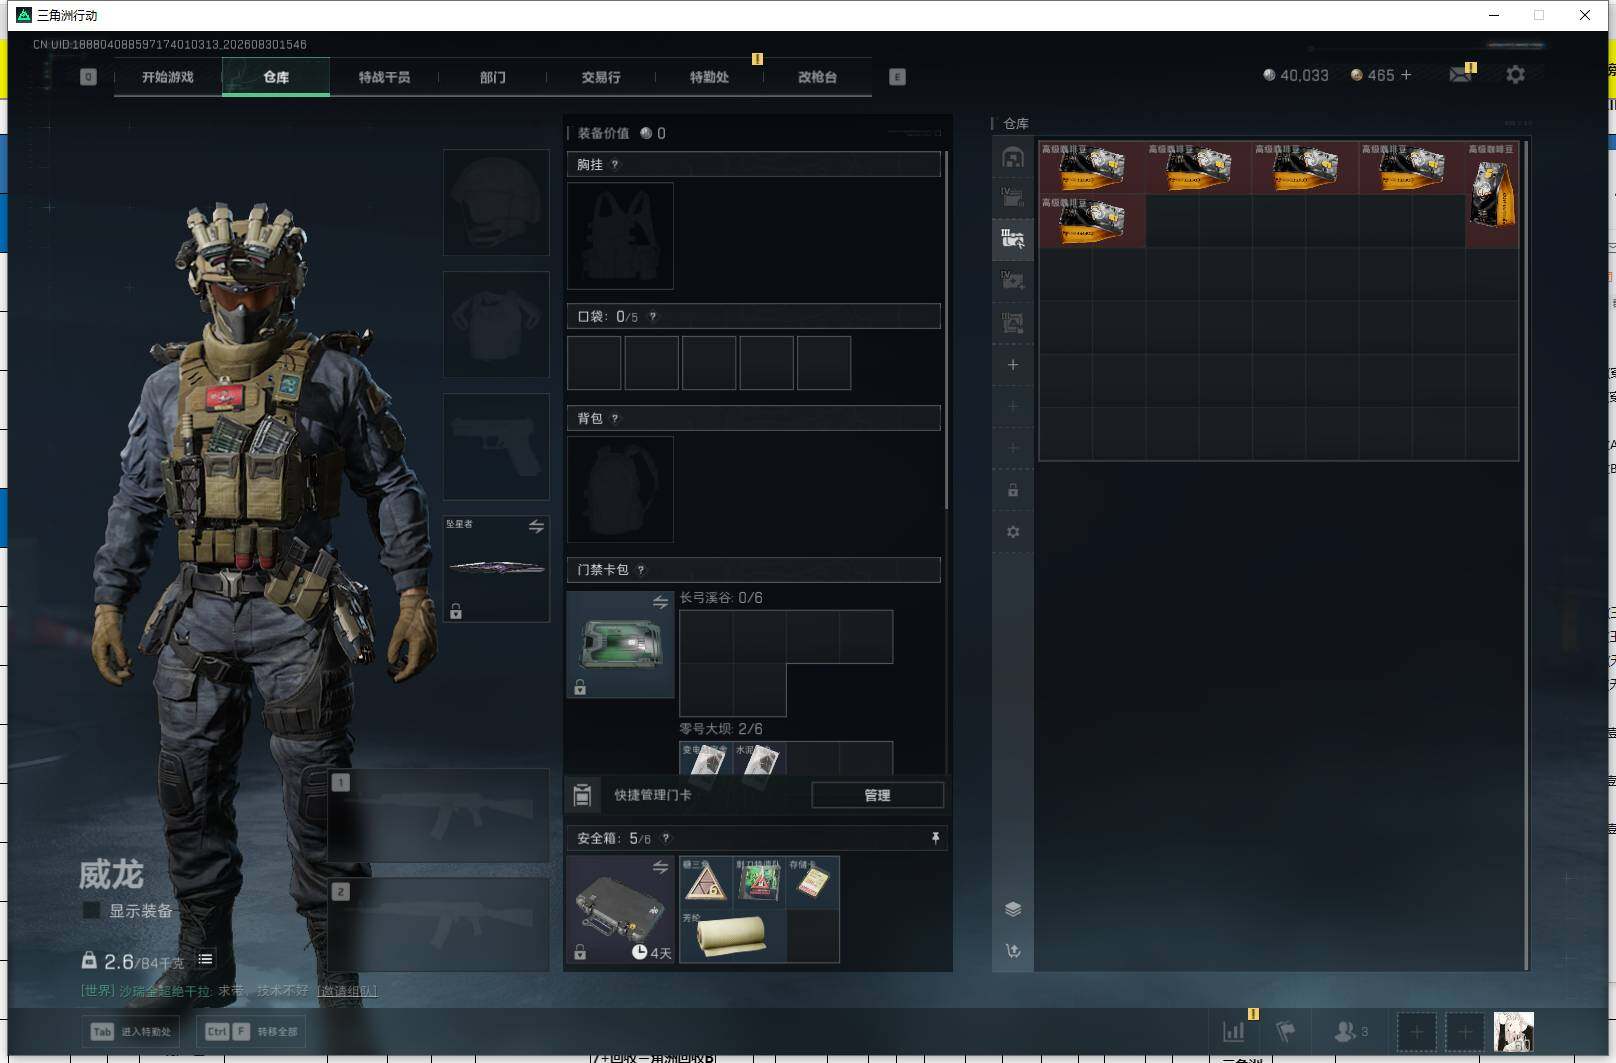Select the empty chest rig slot
The width and height of the screenshot is (1616, 1063).
[620, 236]
